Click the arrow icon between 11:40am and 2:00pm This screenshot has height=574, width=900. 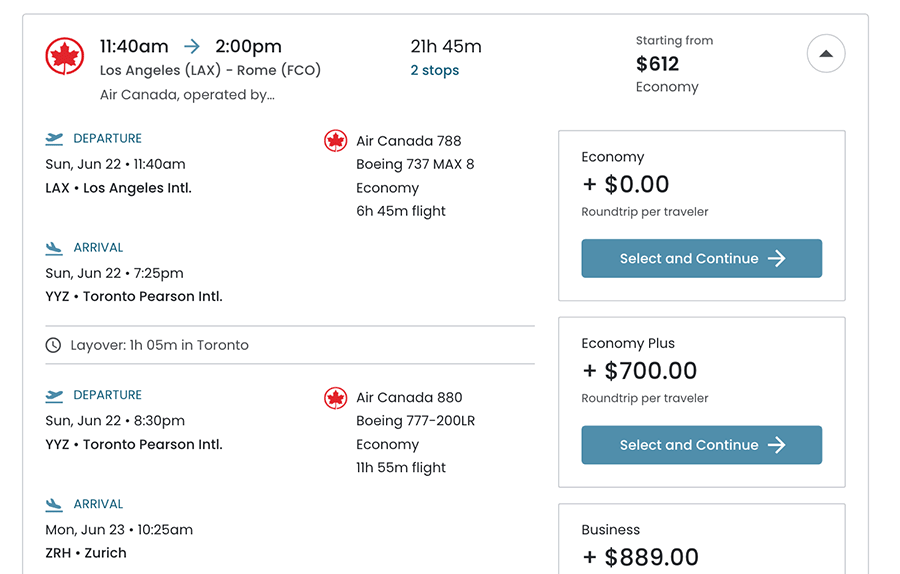click(192, 46)
